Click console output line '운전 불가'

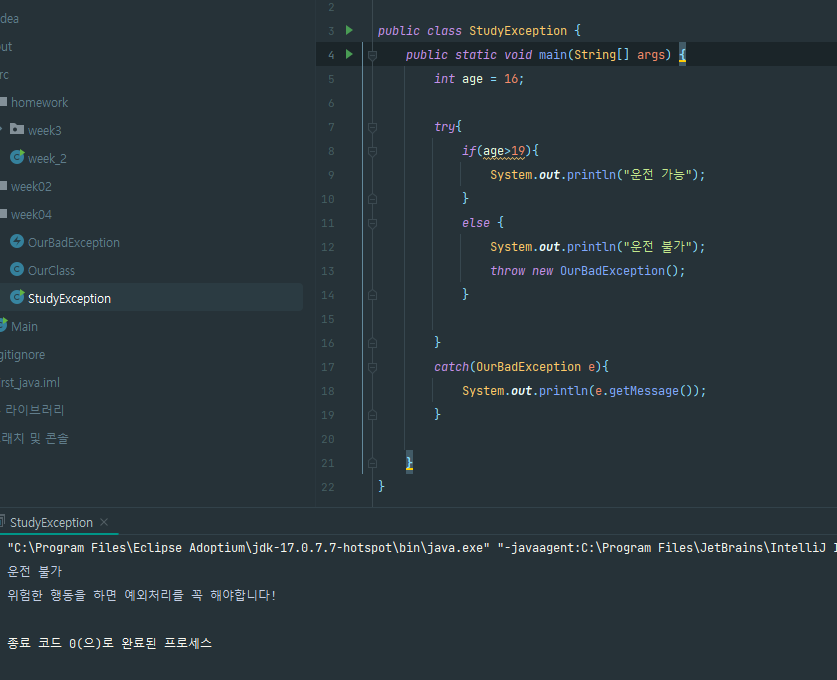point(35,572)
